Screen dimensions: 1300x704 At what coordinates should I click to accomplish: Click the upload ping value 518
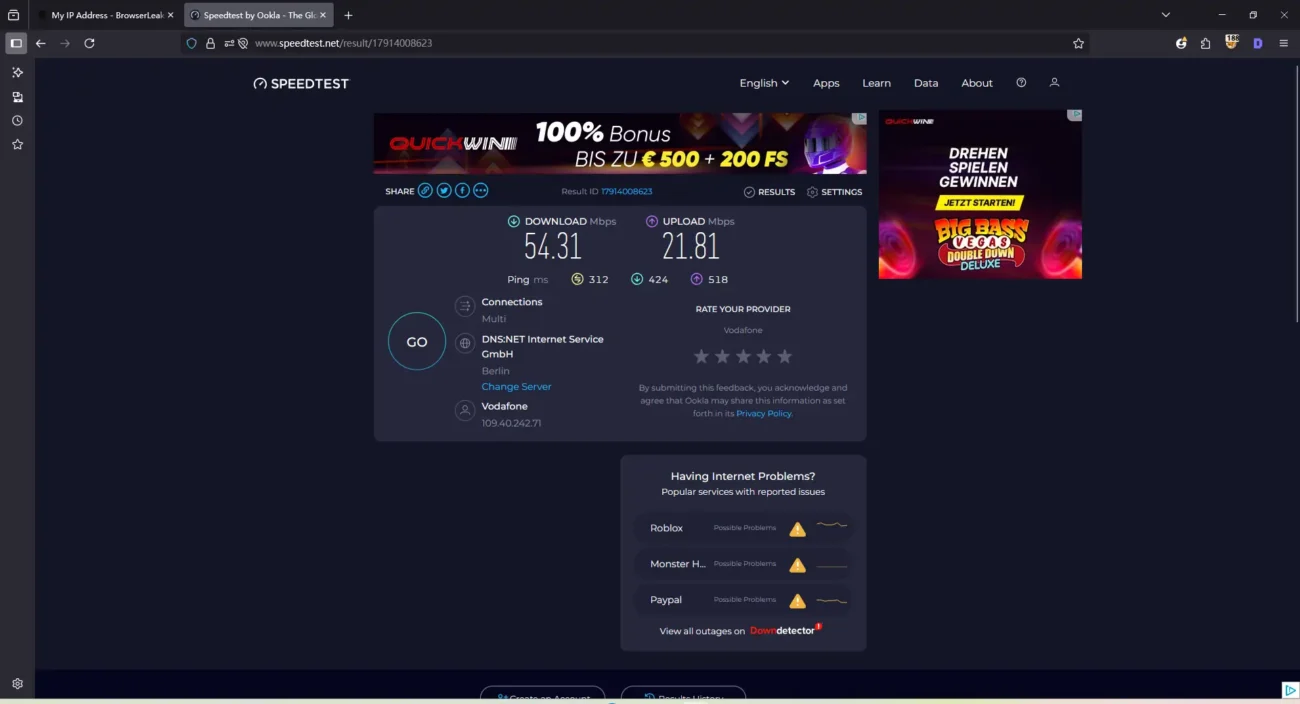718,280
